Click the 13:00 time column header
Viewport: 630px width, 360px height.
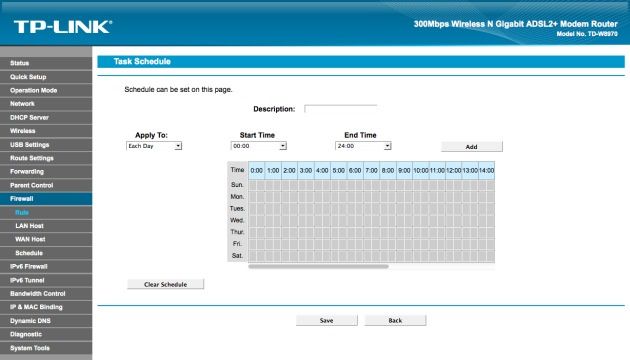coord(470,170)
